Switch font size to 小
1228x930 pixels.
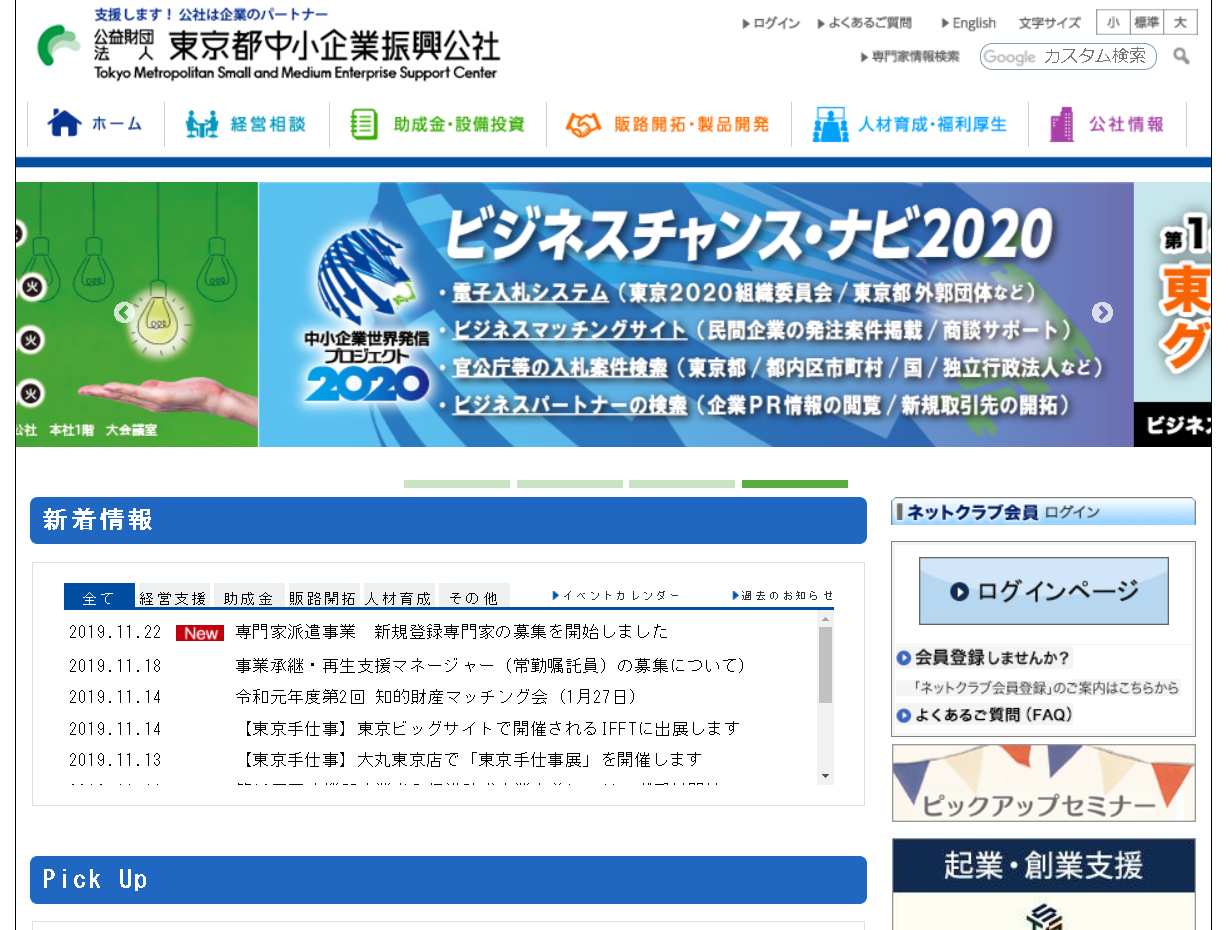(x=1113, y=21)
